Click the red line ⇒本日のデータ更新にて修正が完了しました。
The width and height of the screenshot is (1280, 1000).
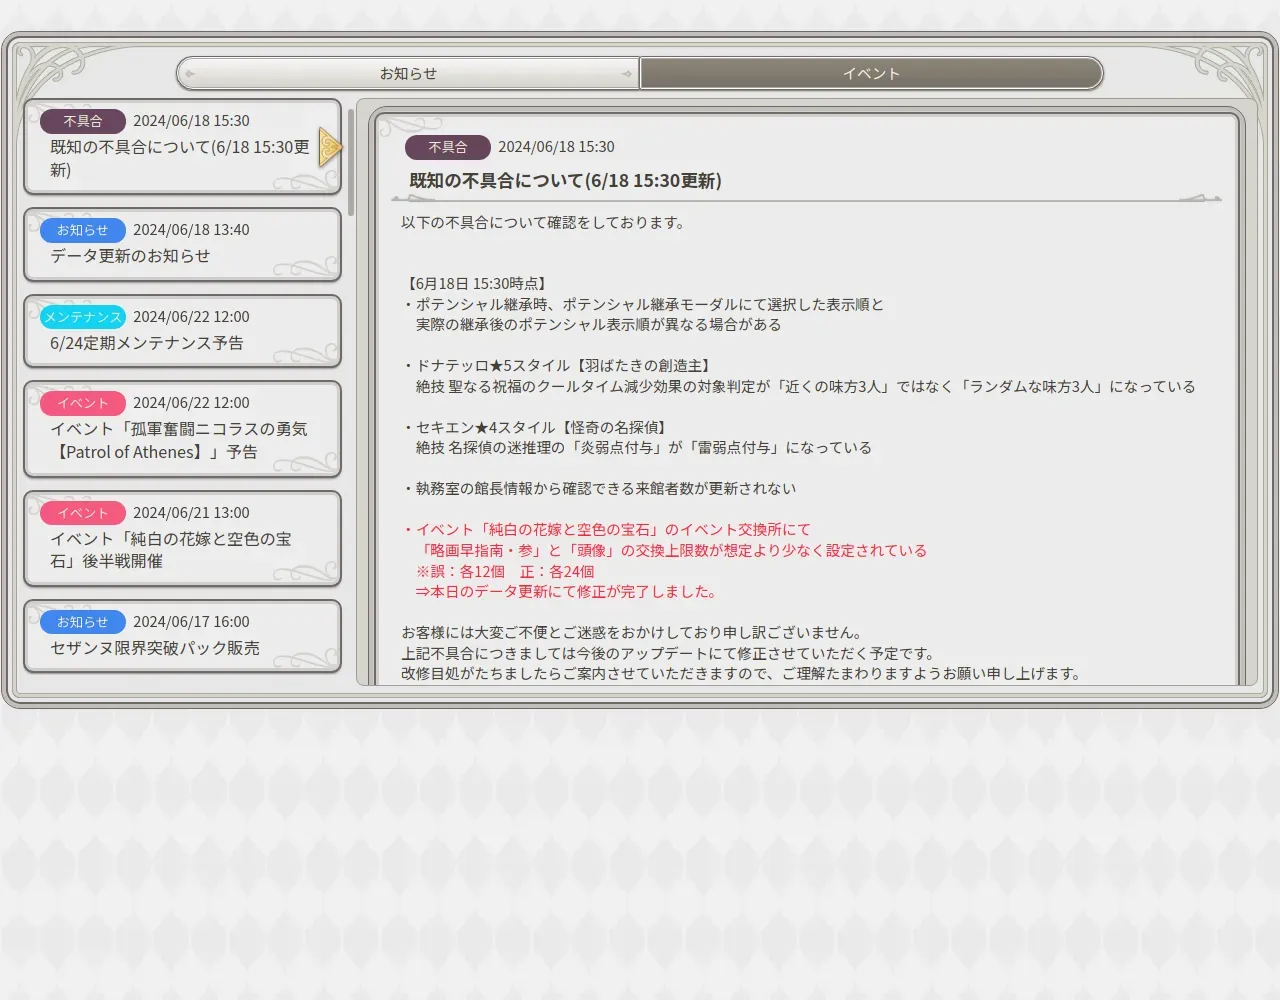(x=568, y=591)
